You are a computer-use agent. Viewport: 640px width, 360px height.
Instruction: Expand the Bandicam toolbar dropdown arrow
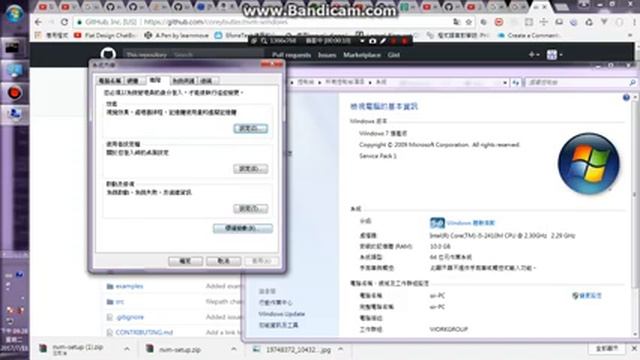362,41
